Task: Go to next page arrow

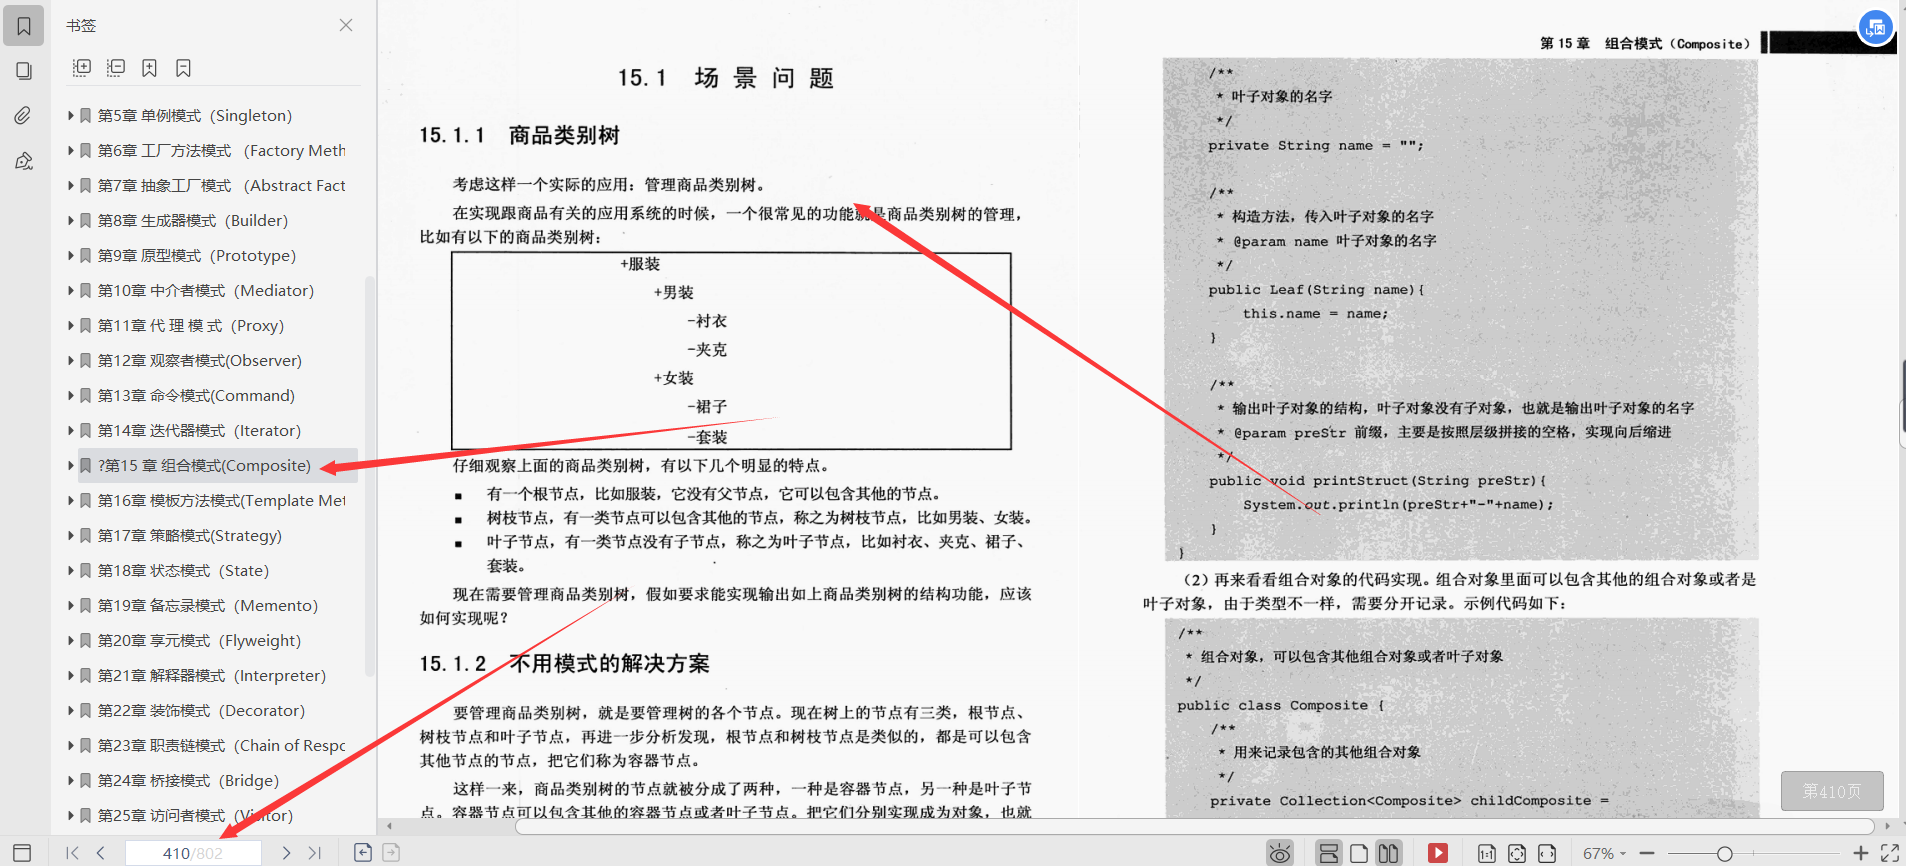Action: [x=286, y=853]
